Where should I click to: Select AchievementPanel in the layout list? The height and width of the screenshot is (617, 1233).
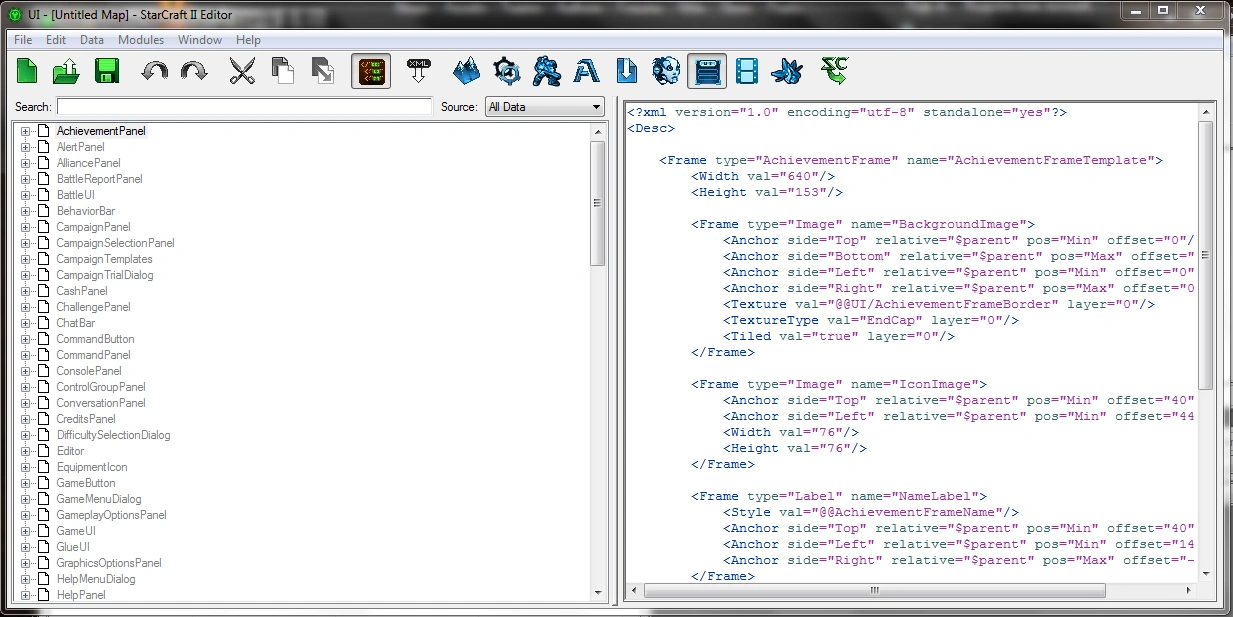[x=101, y=131]
